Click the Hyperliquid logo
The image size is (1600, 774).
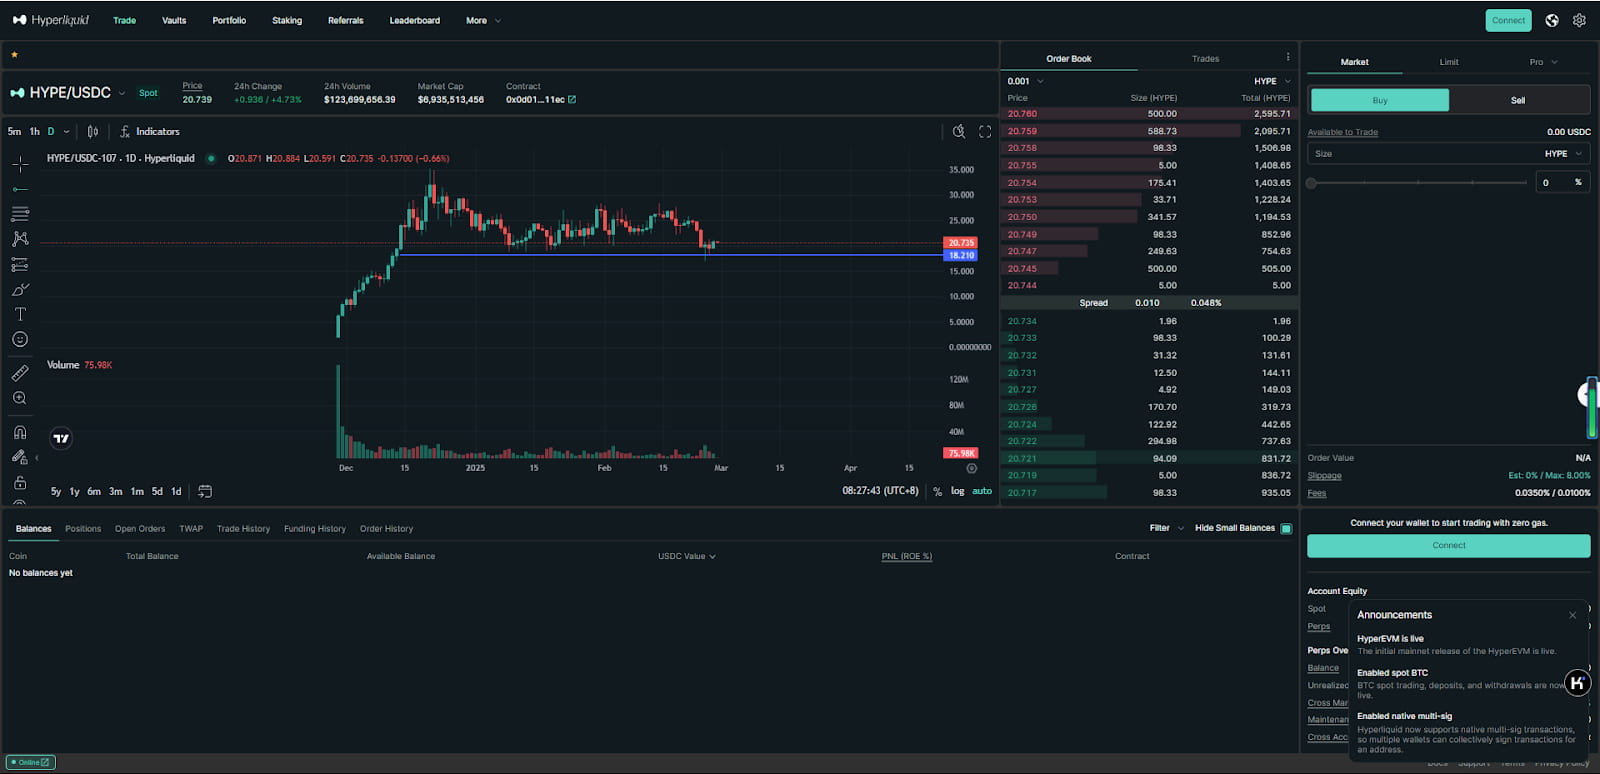(x=51, y=20)
